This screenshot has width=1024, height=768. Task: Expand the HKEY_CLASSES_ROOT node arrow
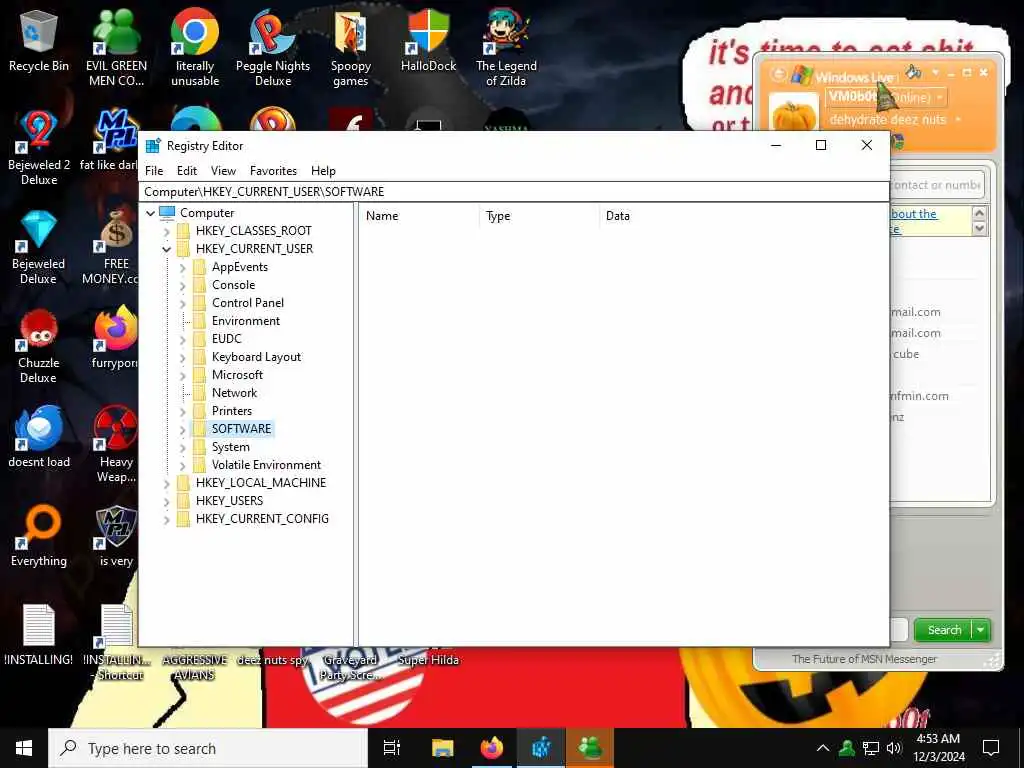click(x=167, y=231)
